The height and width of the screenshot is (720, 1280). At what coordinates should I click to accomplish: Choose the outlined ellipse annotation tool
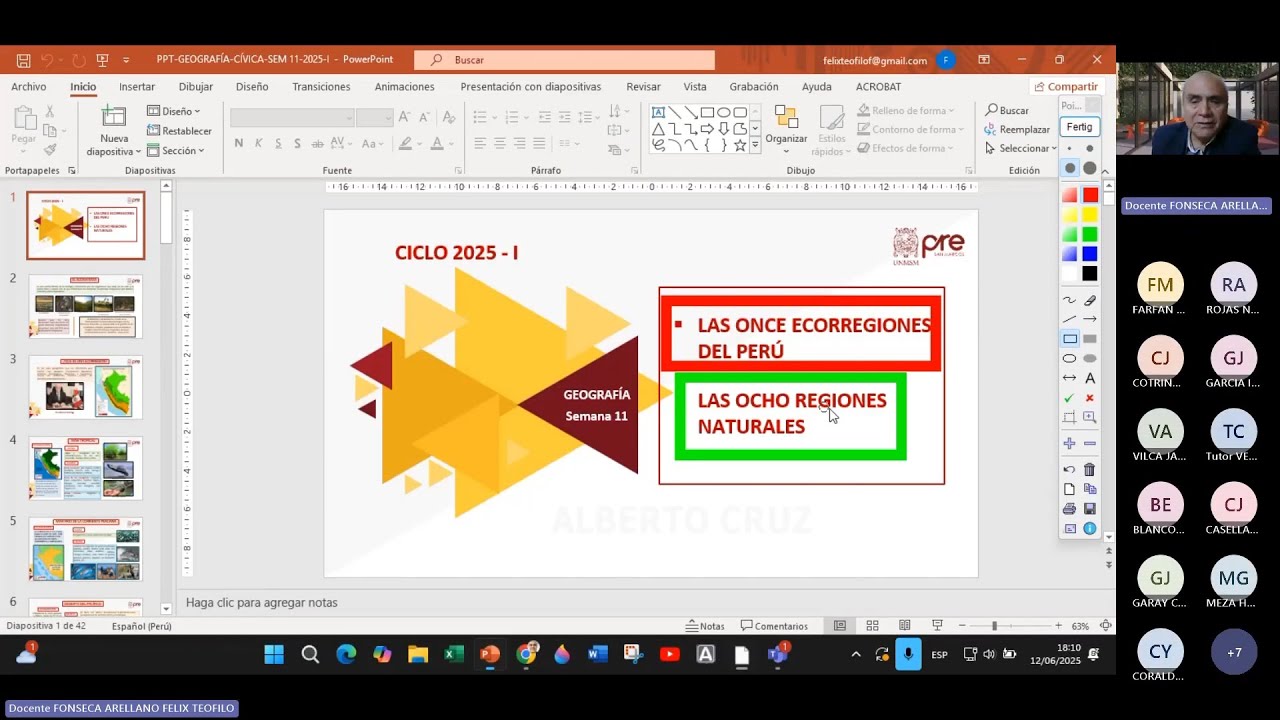point(1069,358)
